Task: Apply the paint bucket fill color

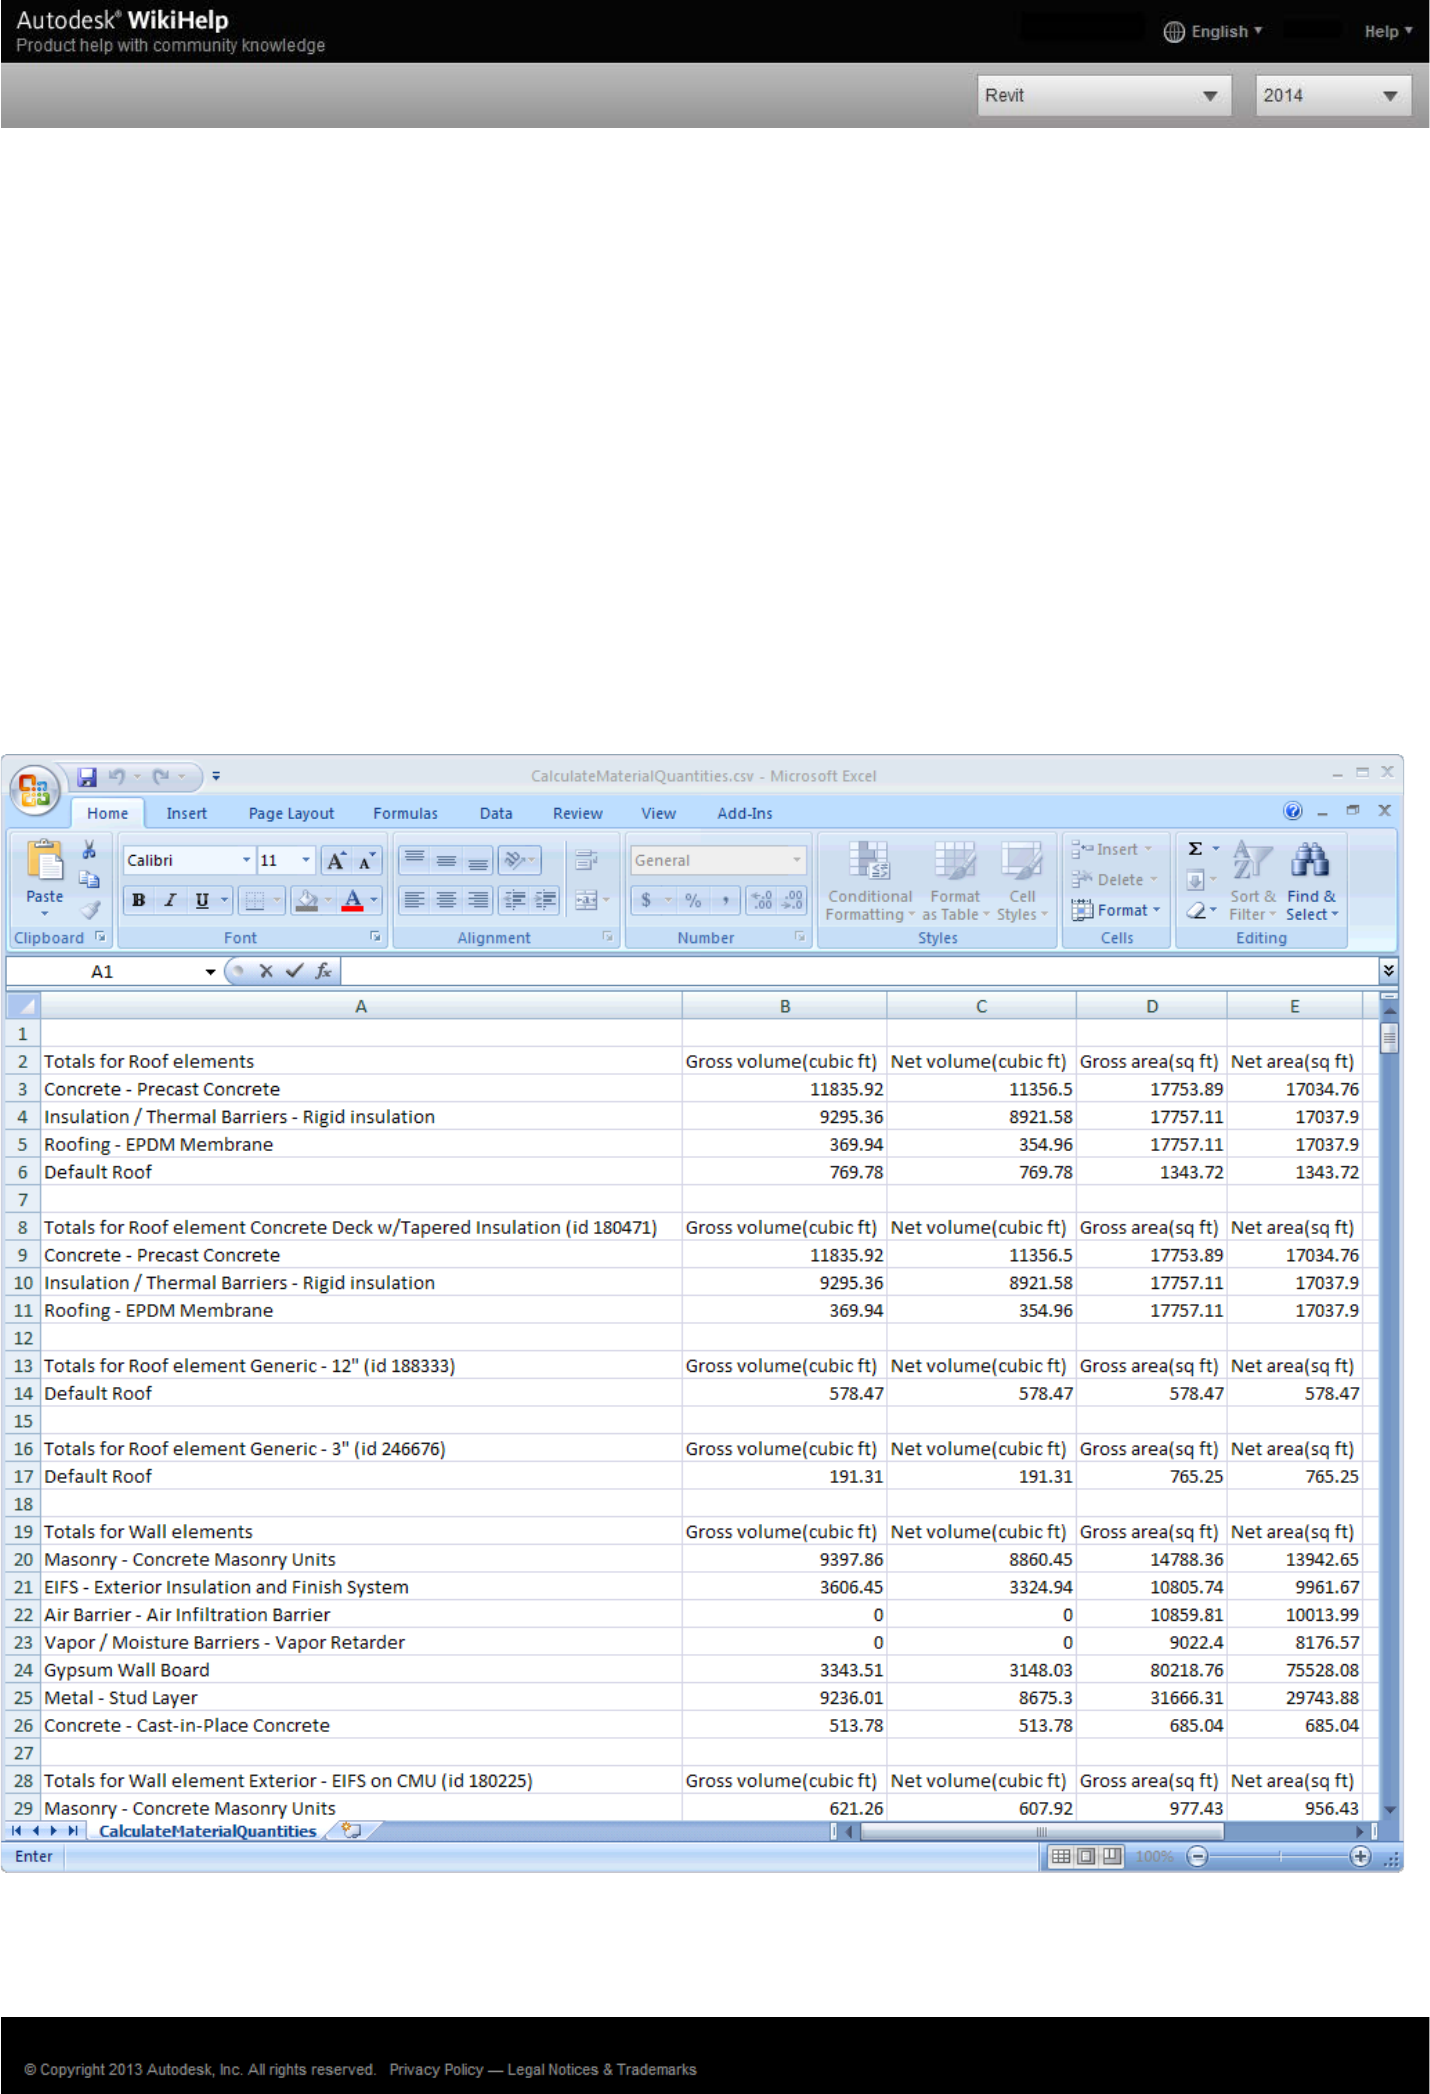Action: point(307,901)
